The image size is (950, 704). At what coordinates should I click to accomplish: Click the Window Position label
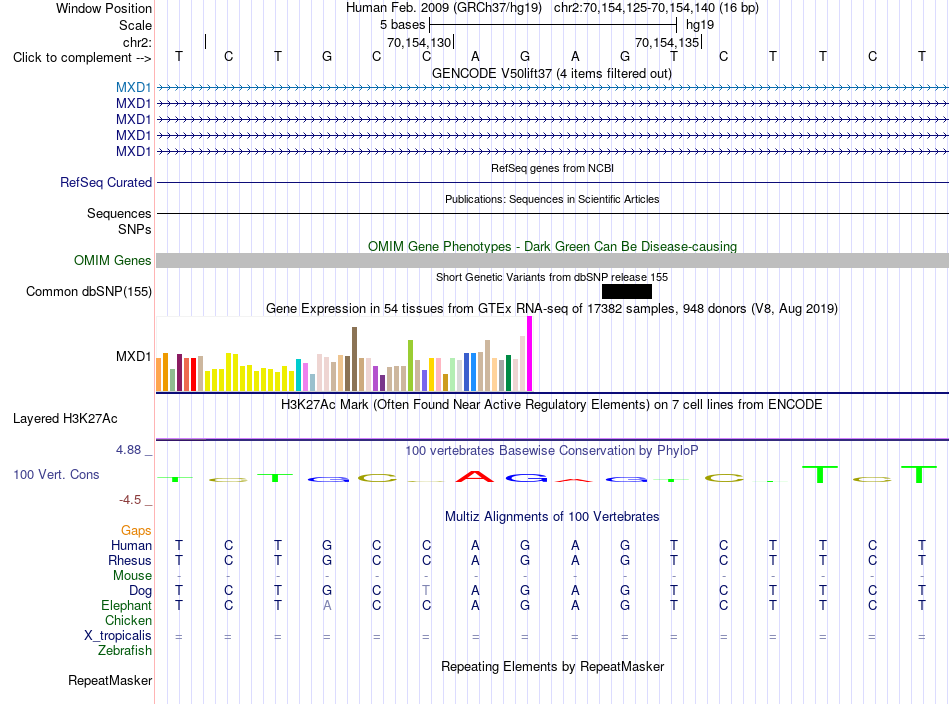click(x=104, y=8)
